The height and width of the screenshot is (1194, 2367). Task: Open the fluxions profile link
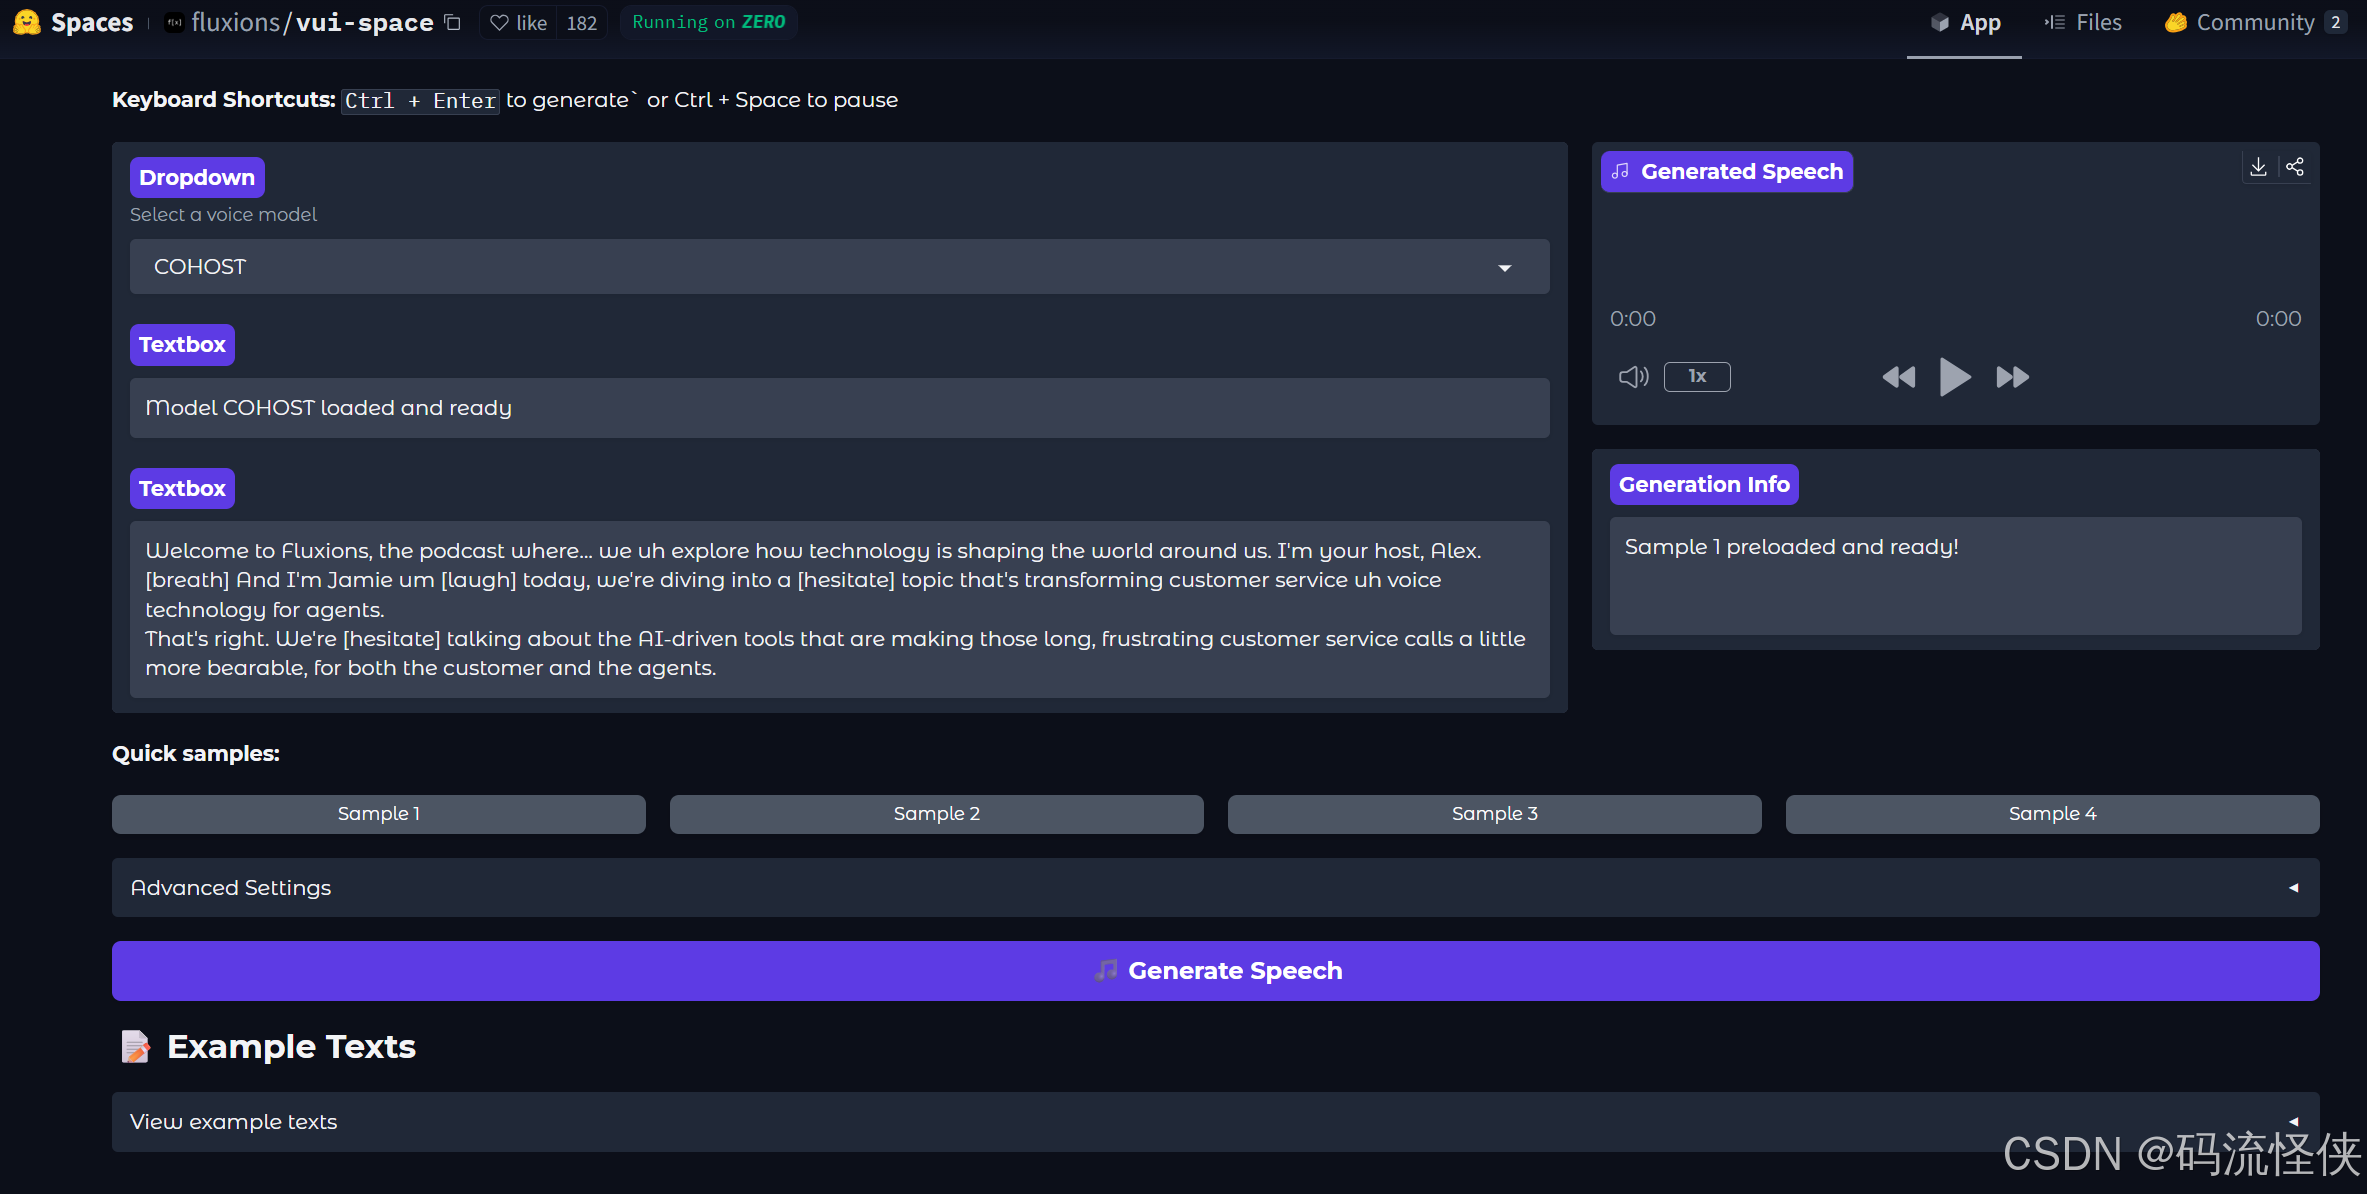[235, 22]
